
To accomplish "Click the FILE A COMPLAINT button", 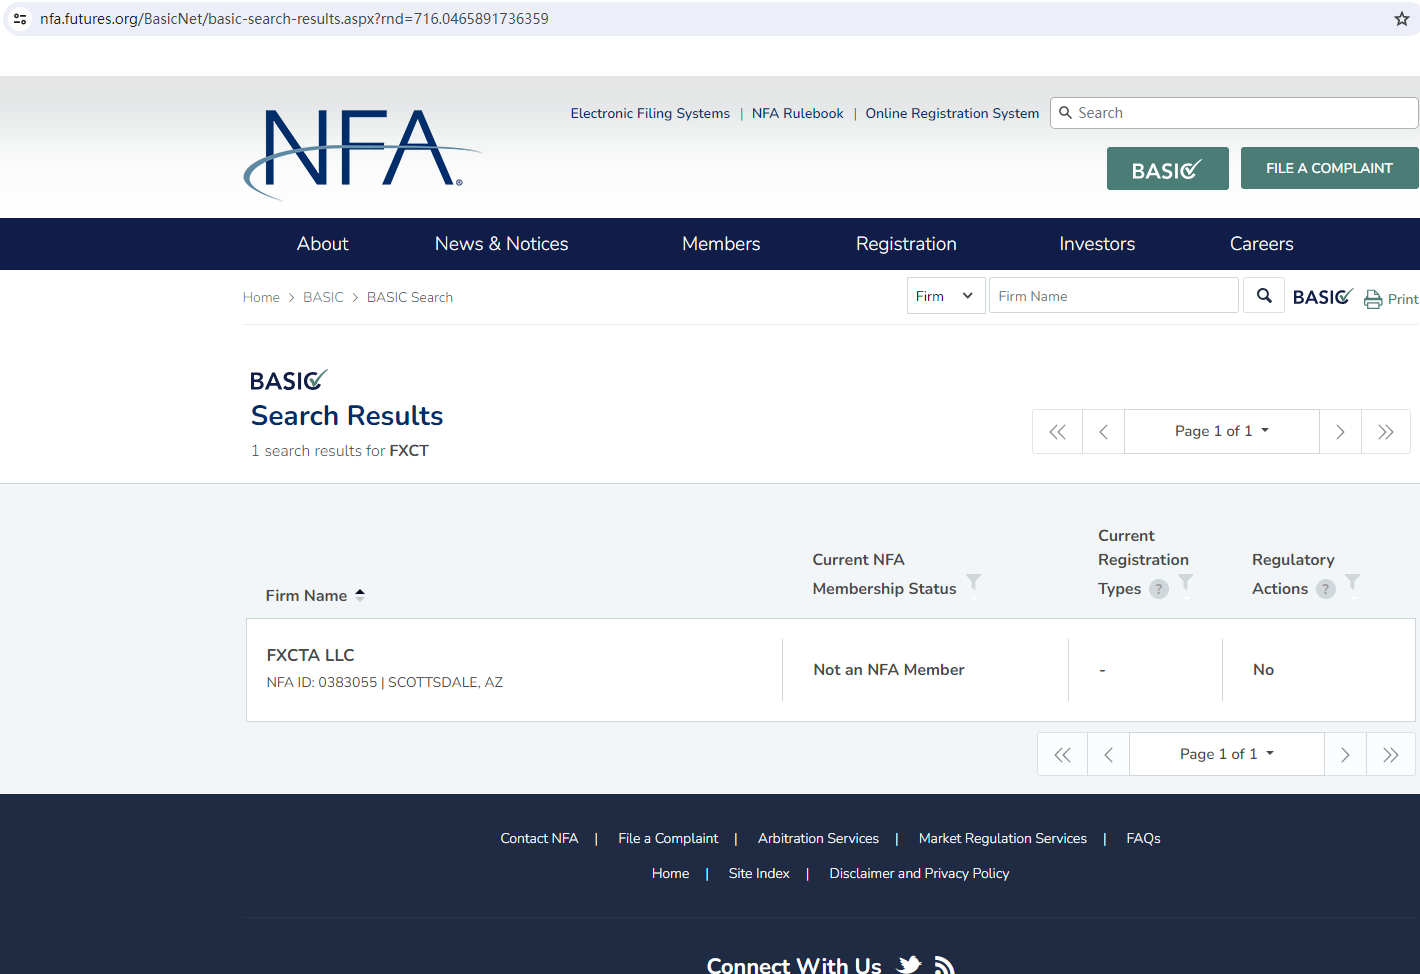I will pos(1328,168).
